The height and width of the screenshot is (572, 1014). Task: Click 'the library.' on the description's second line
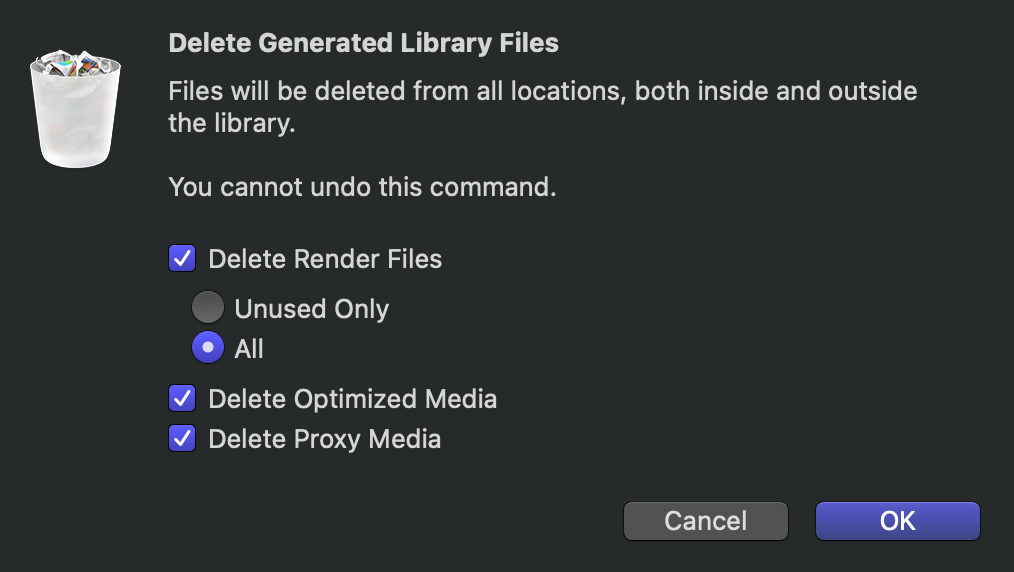[x=232, y=125]
